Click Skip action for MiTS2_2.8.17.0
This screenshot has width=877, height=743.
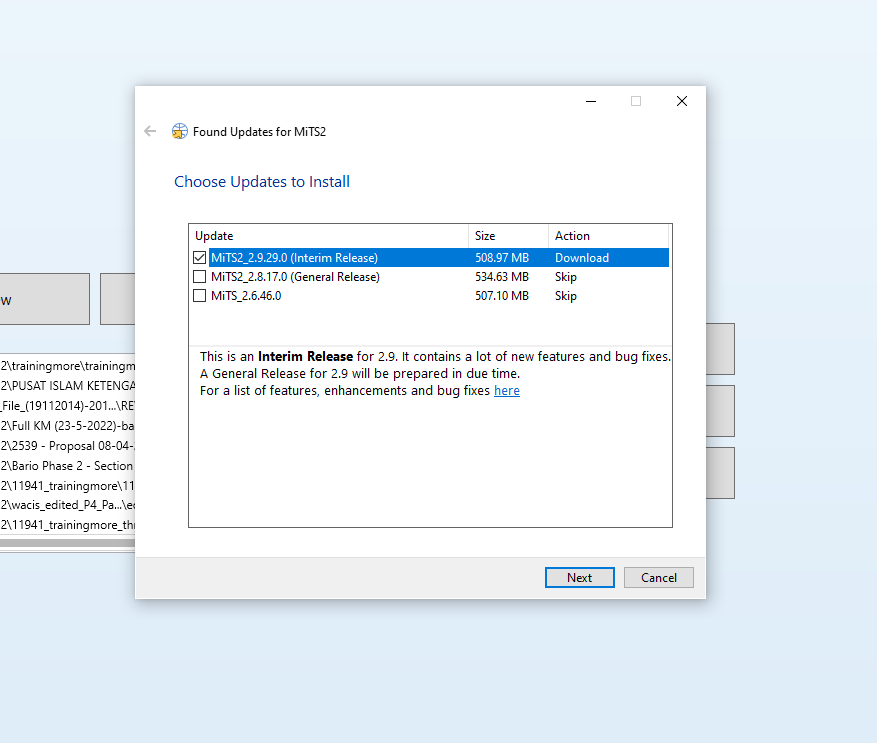click(565, 276)
